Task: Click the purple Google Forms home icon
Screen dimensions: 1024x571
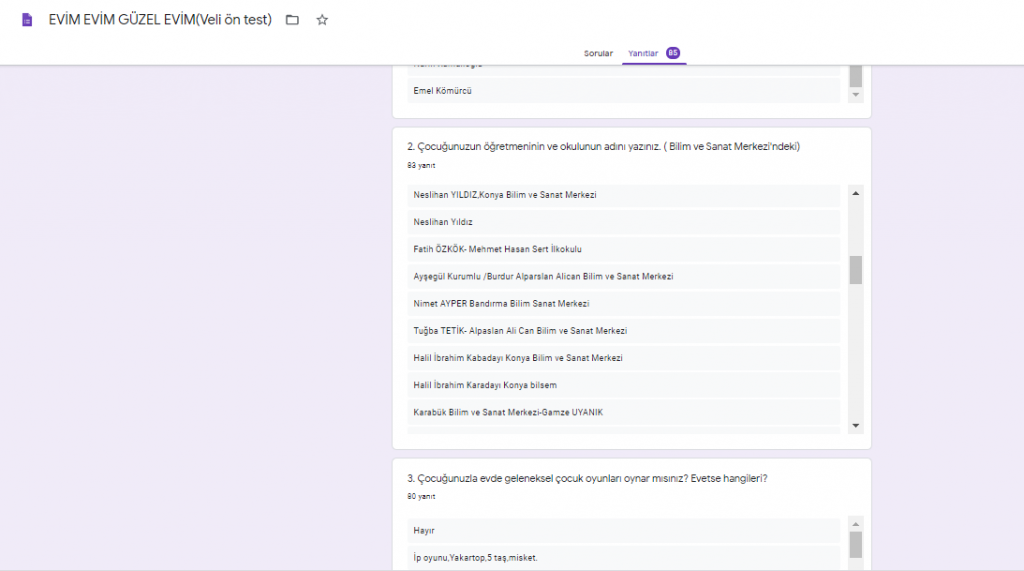Action: [27, 20]
